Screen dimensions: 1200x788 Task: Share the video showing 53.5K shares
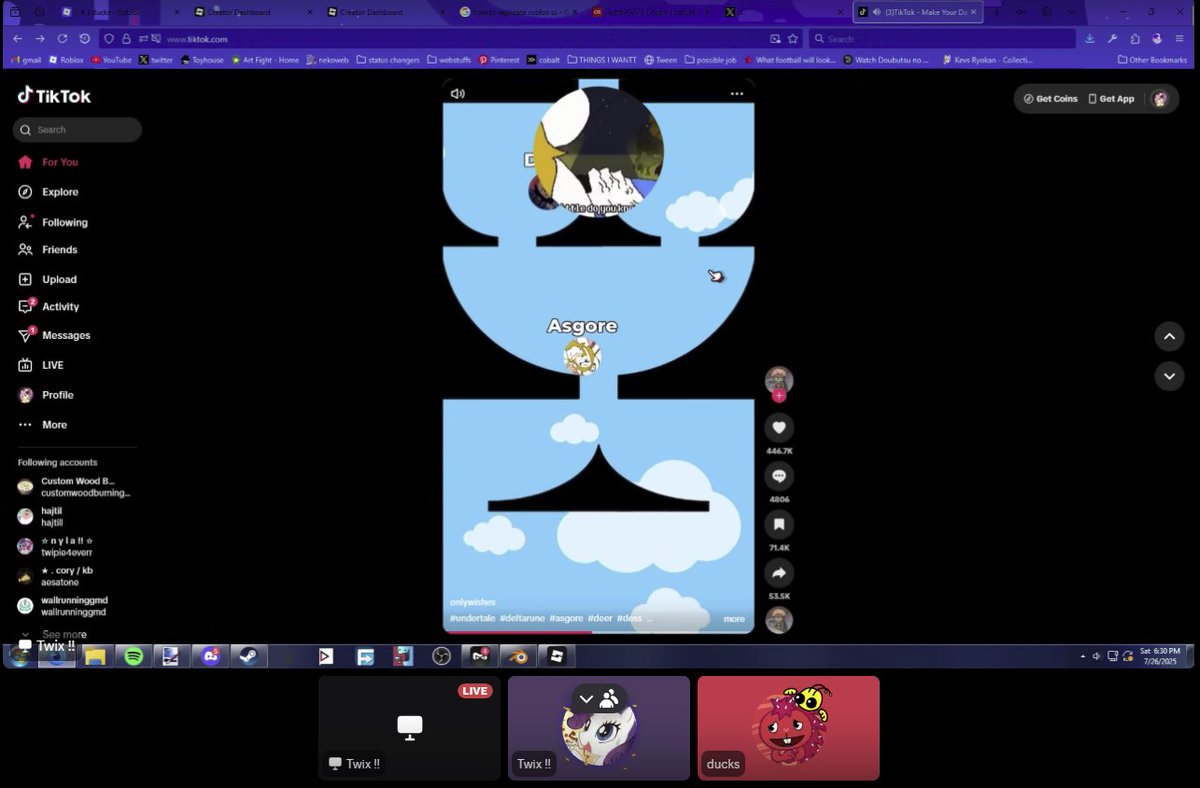(779, 573)
